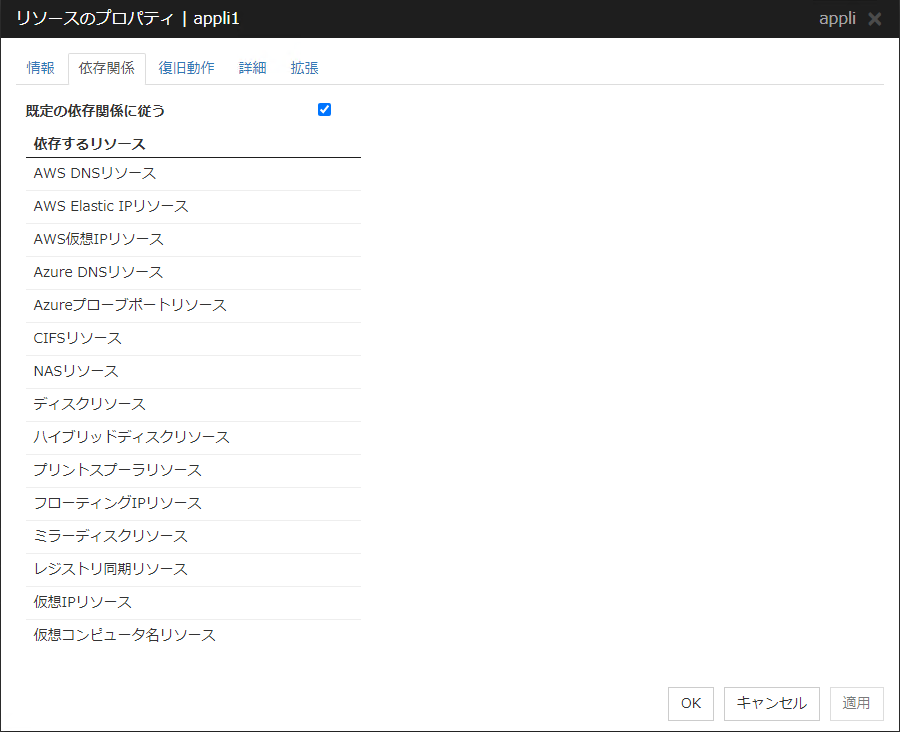
Task: Go to the 詳細 tab
Action: click(x=252, y=68)
